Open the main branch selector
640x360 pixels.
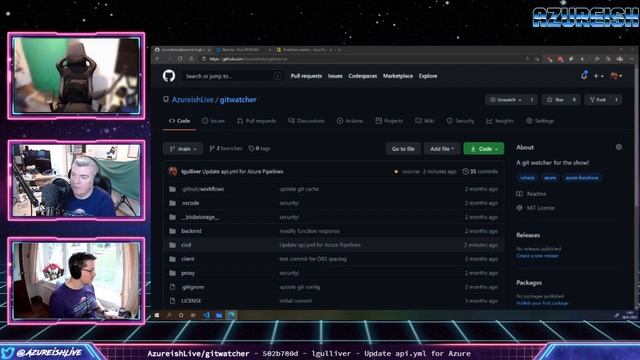(x=183, y=149)
